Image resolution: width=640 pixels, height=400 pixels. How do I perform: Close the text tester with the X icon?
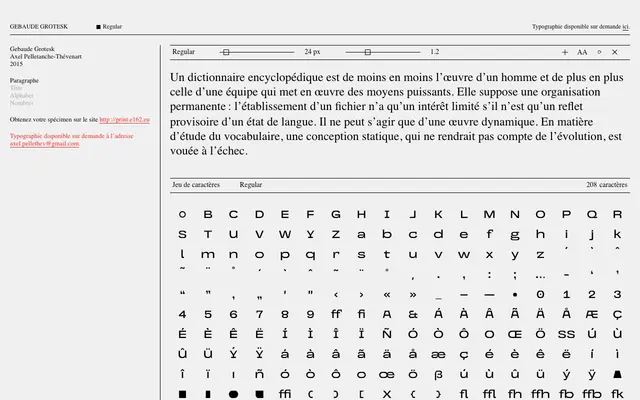pyautogui.click(x=615, y=52)
